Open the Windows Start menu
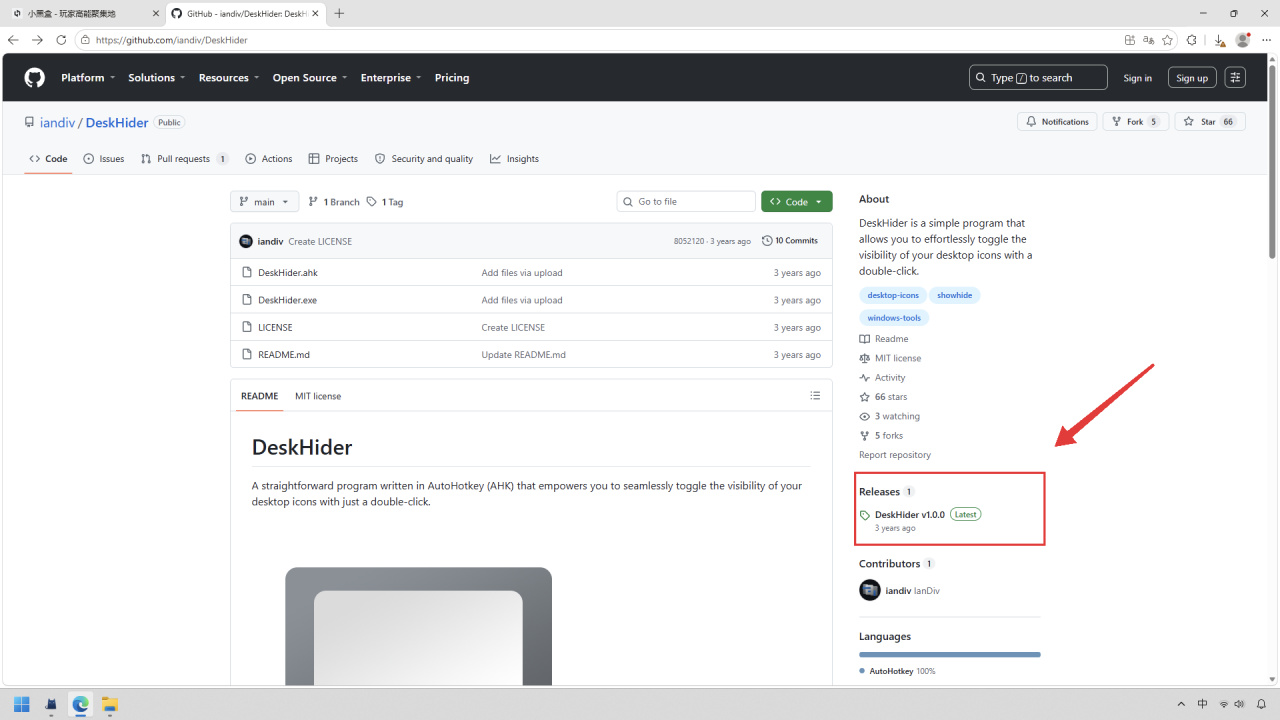This screenshot has width=1280, height=720. click(21, 704)
